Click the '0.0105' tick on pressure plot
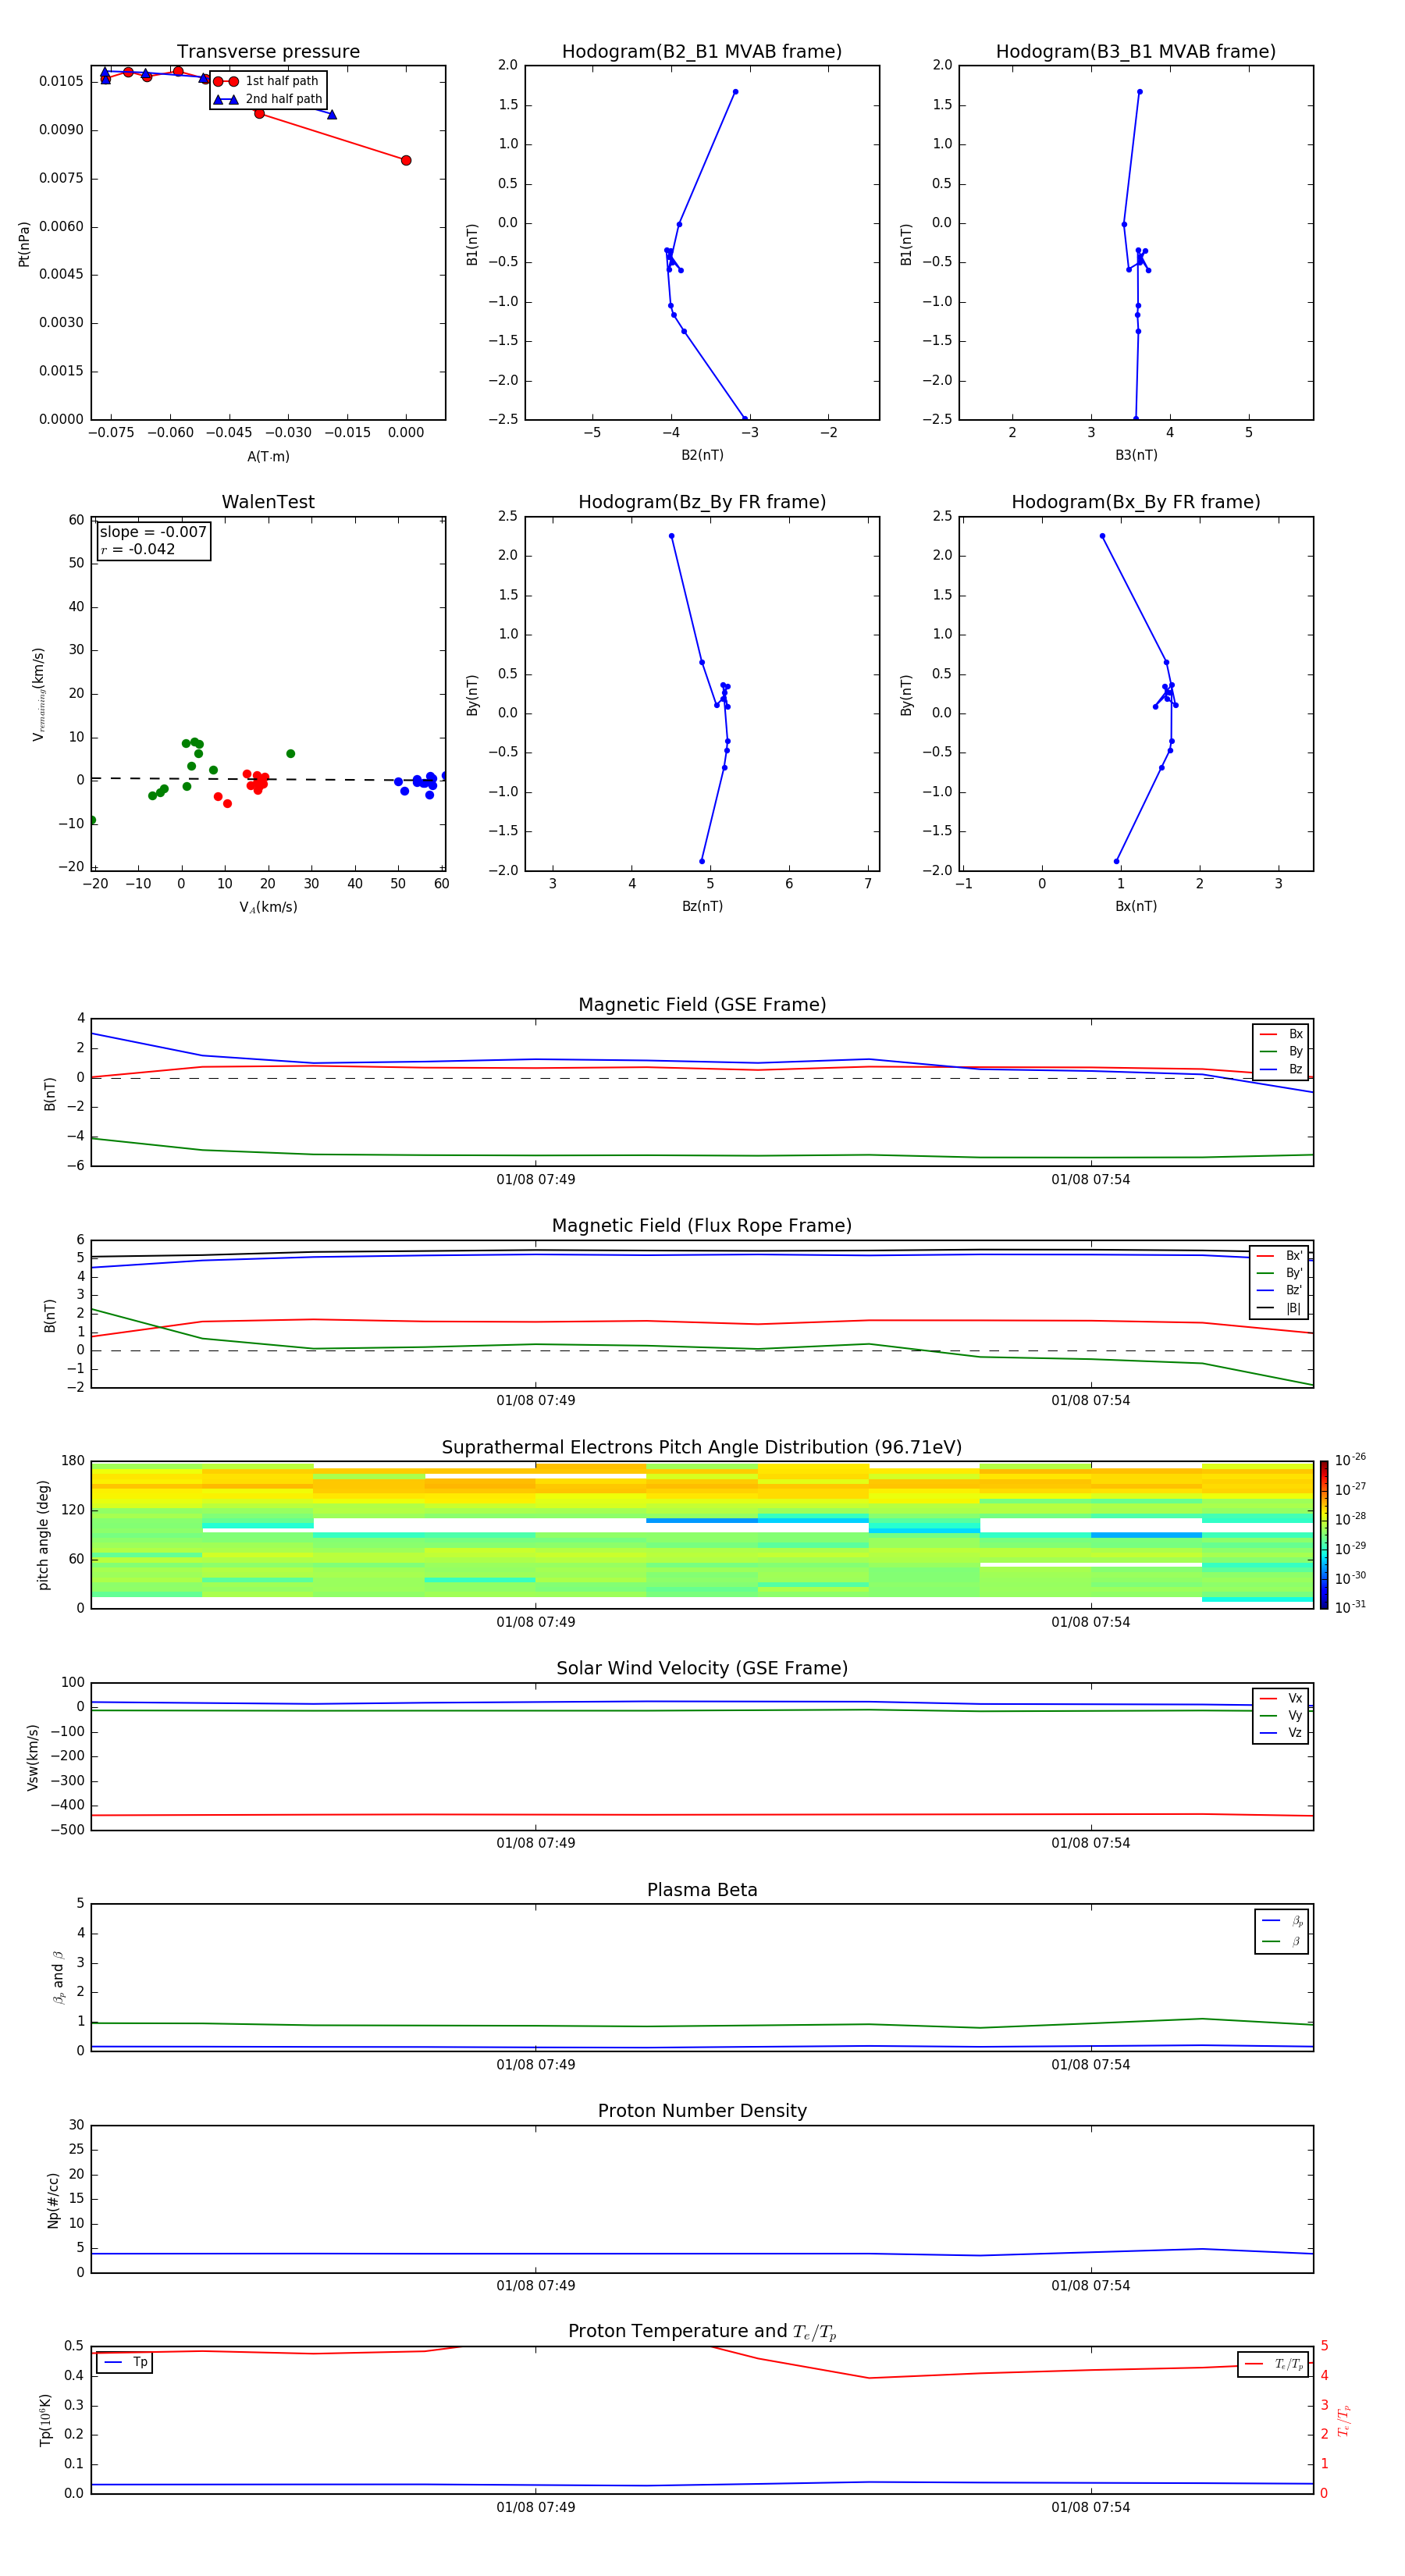Viewport: 1405px width, 2576px height. (60, 81)
